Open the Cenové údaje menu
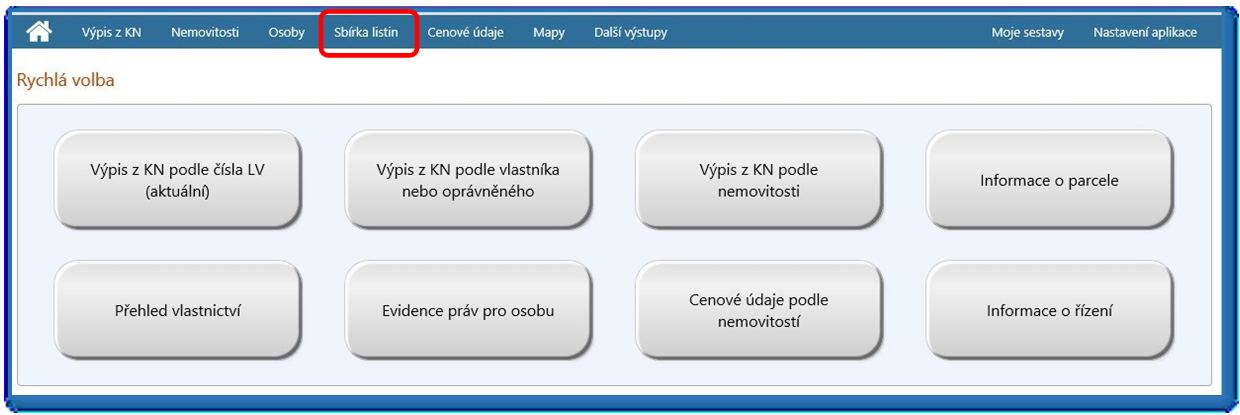 coord(465,33)
